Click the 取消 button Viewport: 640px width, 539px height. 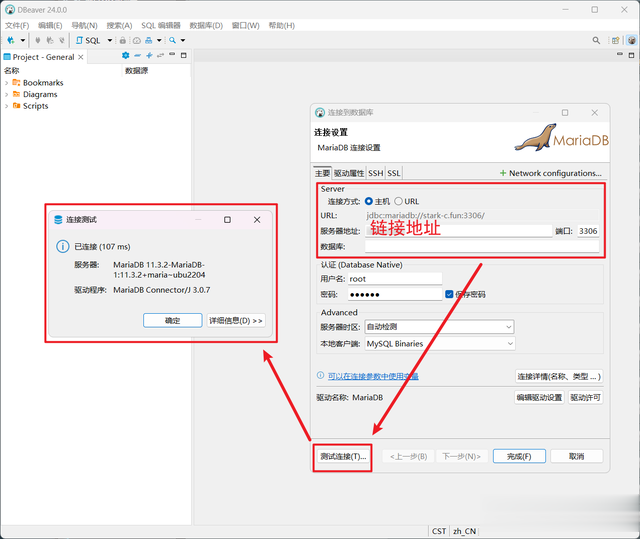coord(576,456)
